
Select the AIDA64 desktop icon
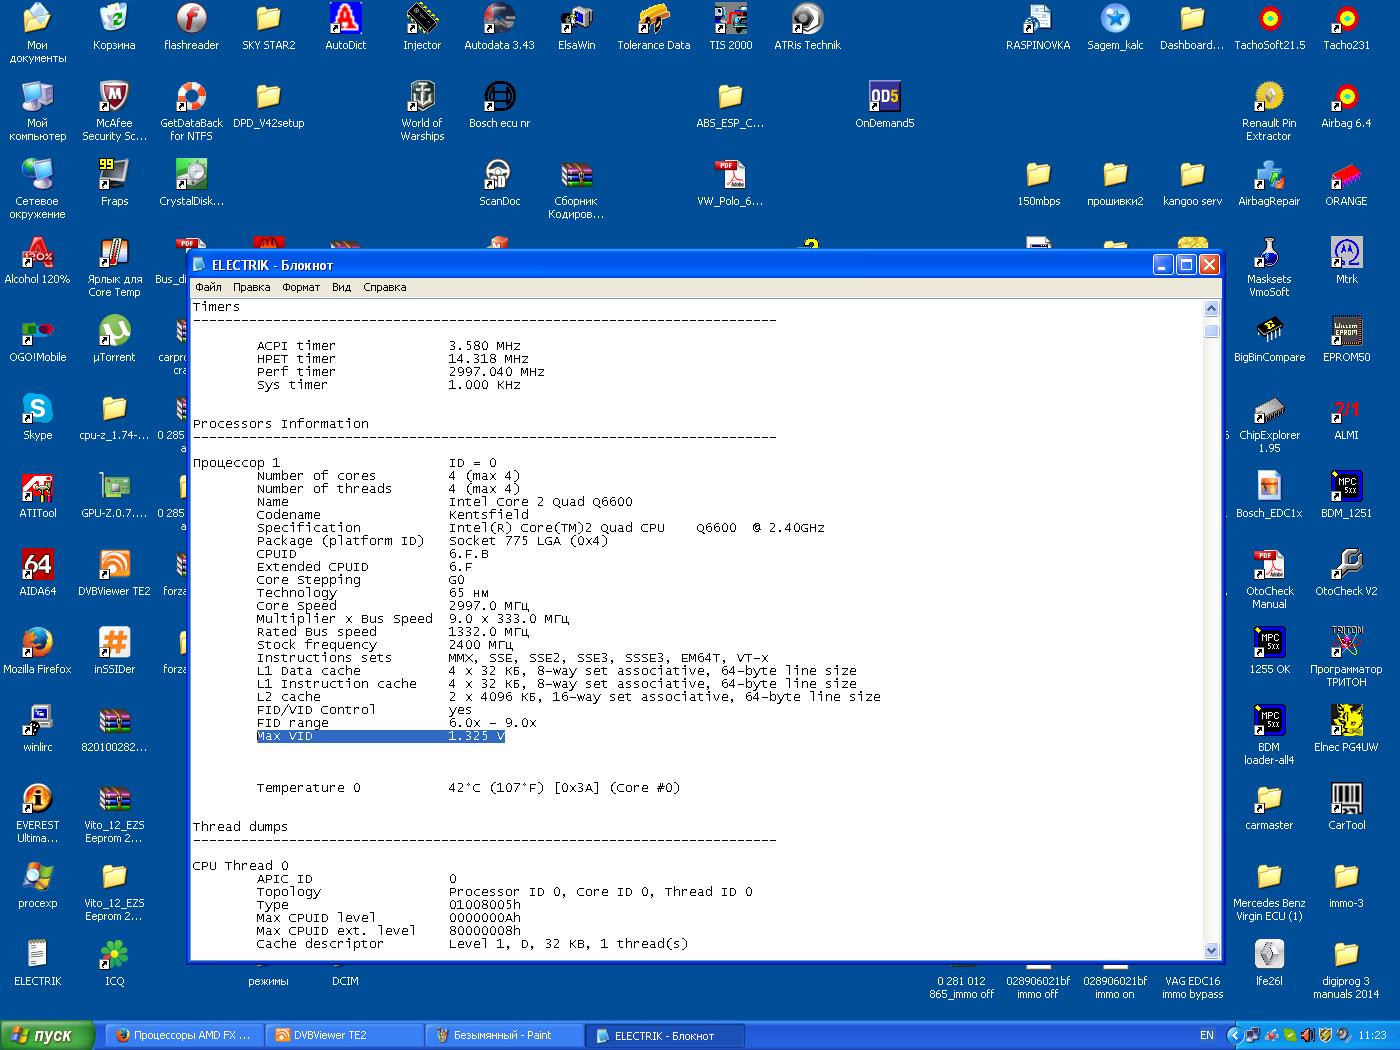tap(37, 573)
